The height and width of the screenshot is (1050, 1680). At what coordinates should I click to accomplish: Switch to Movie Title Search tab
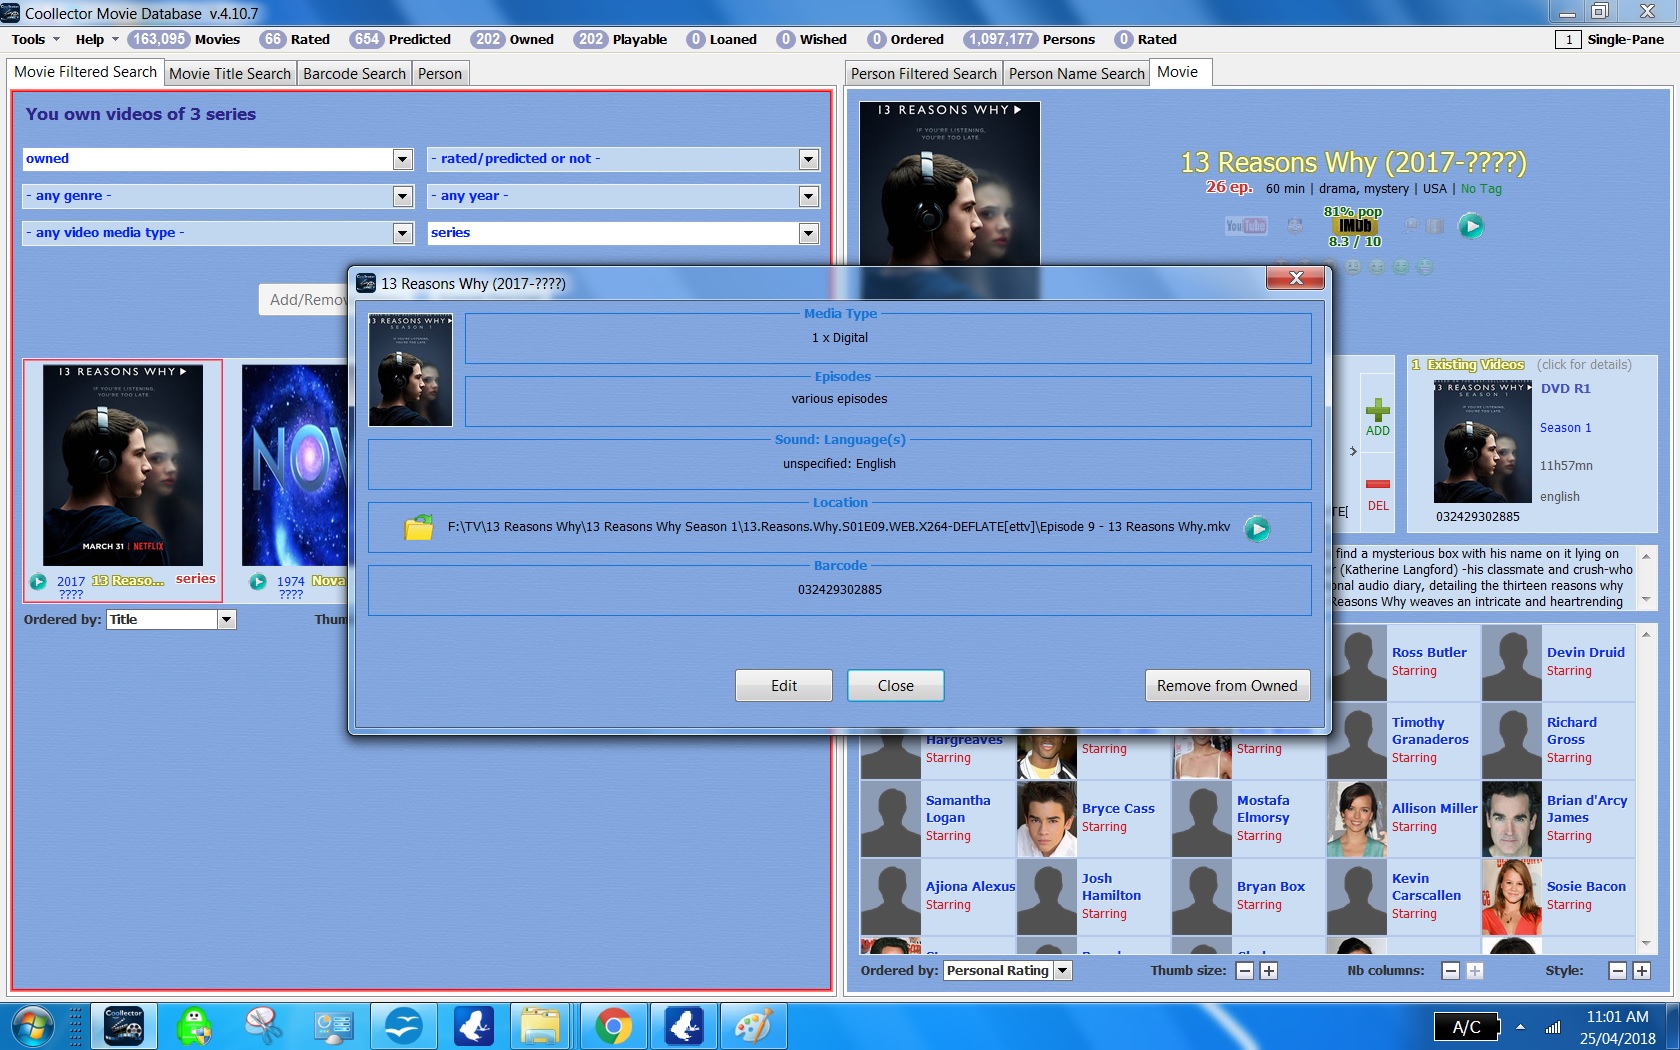pos(230,74)
